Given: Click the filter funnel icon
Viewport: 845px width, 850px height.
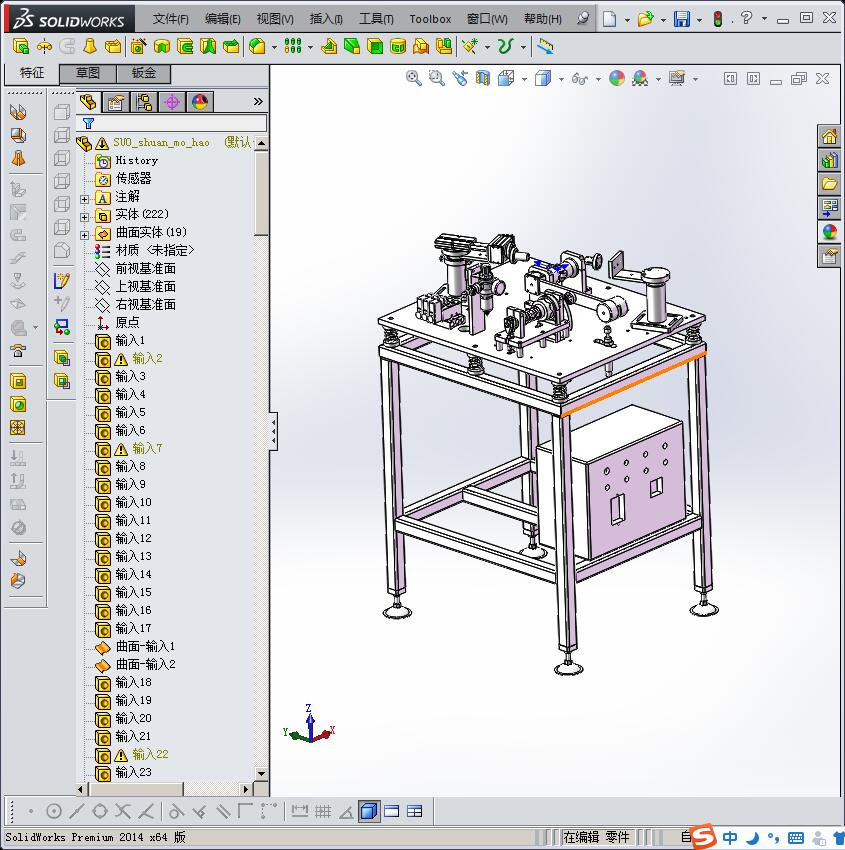Looking at the screenshot, I should 88,124.
